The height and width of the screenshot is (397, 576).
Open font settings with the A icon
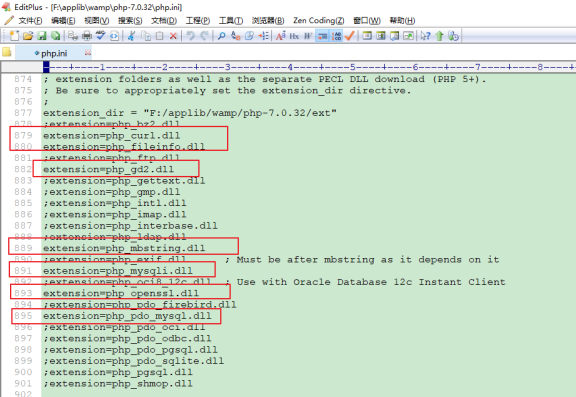point(281,36)
